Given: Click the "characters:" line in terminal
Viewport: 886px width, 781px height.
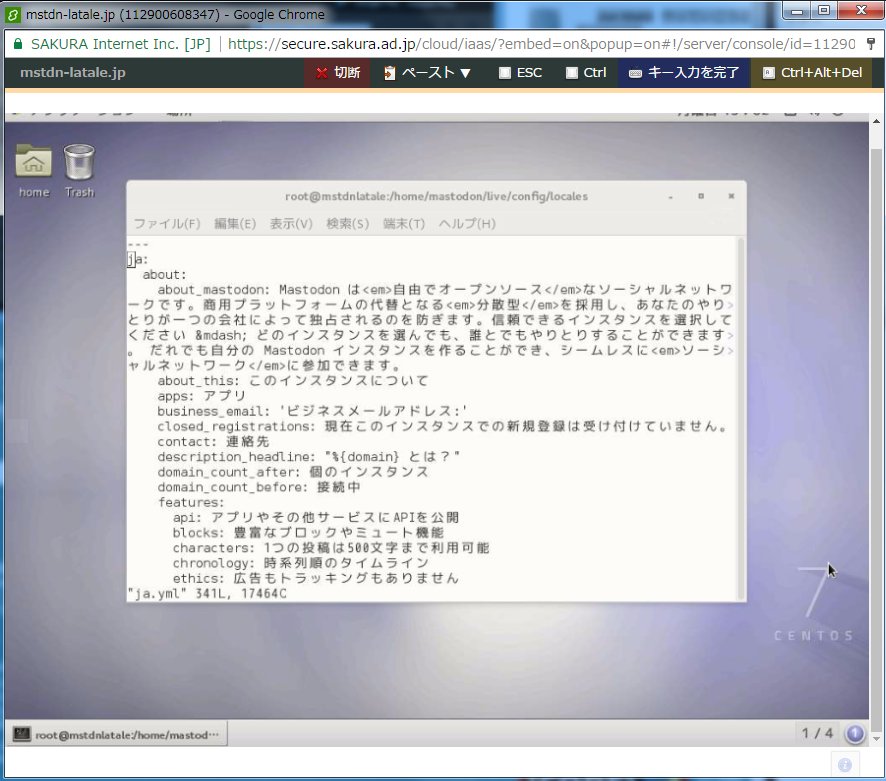Looking at the screenshot, I should [x=331, y=548].
